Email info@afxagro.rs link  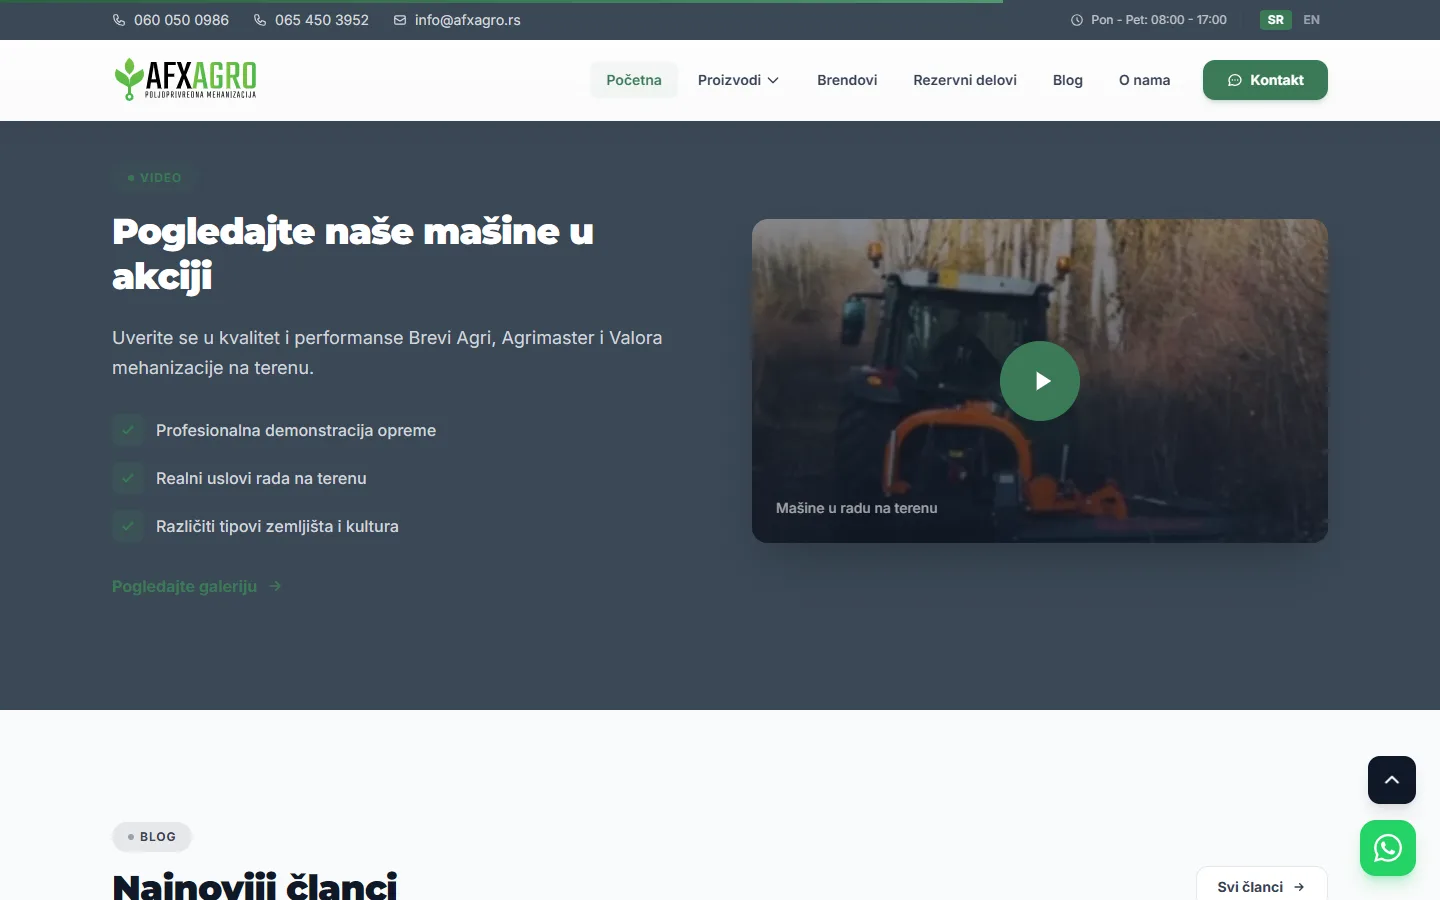pos(468,20)
